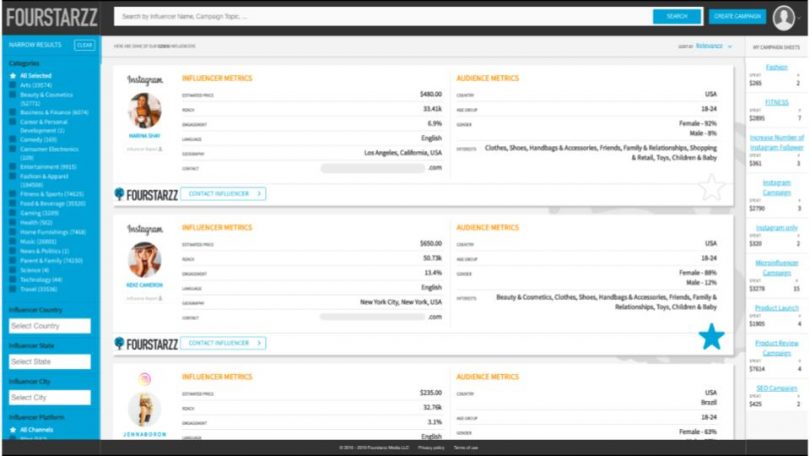The height and width of the screenshot is (456, 810).
Task: Check the Food & Beverage category
Action: pyautogui.click(x=13, y=203)
